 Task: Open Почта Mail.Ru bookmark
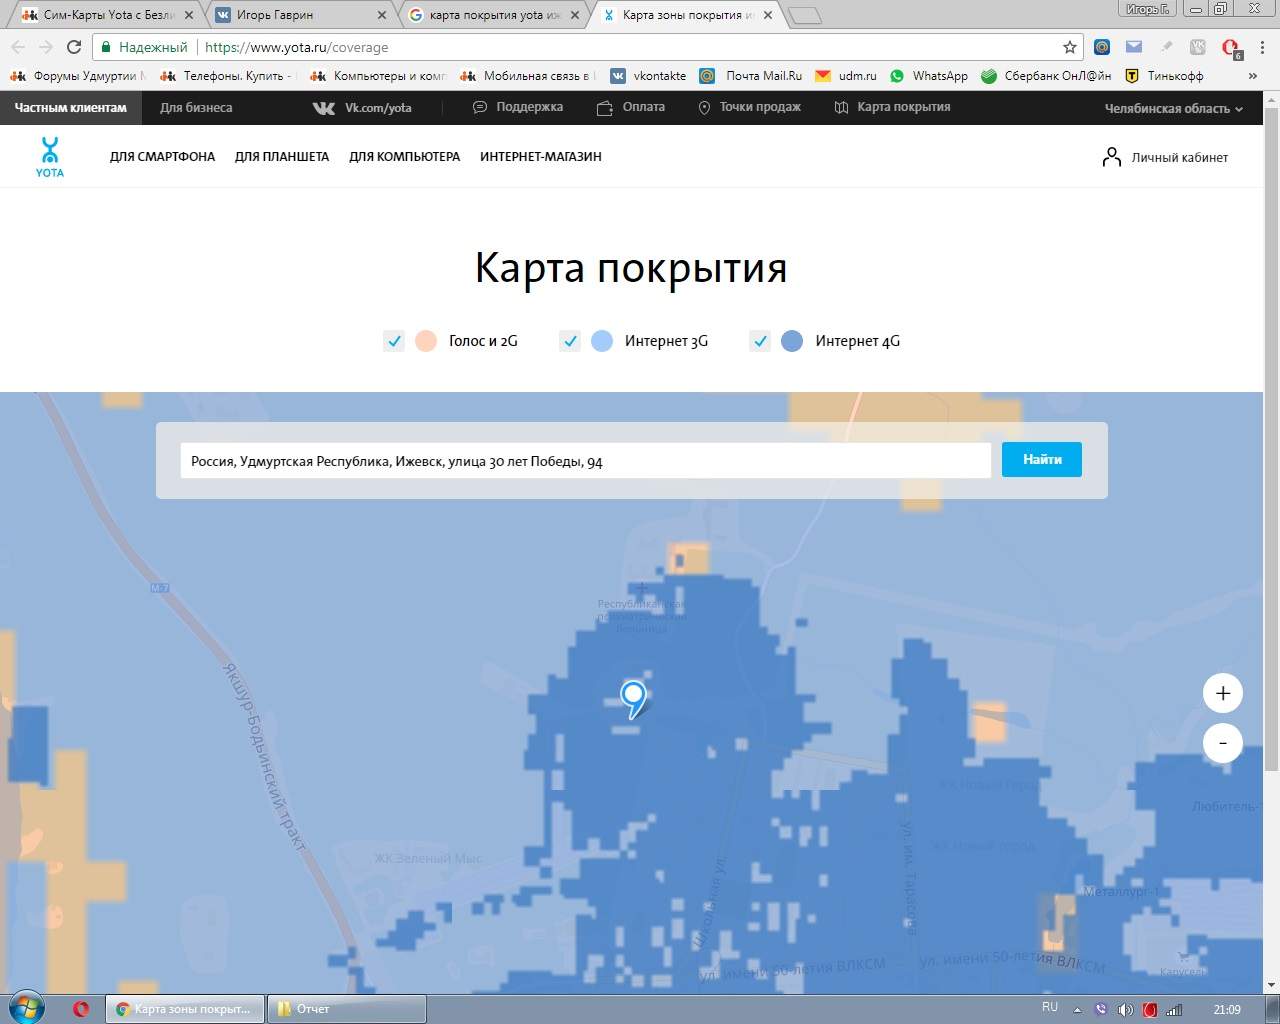click(x=751, y=76)
